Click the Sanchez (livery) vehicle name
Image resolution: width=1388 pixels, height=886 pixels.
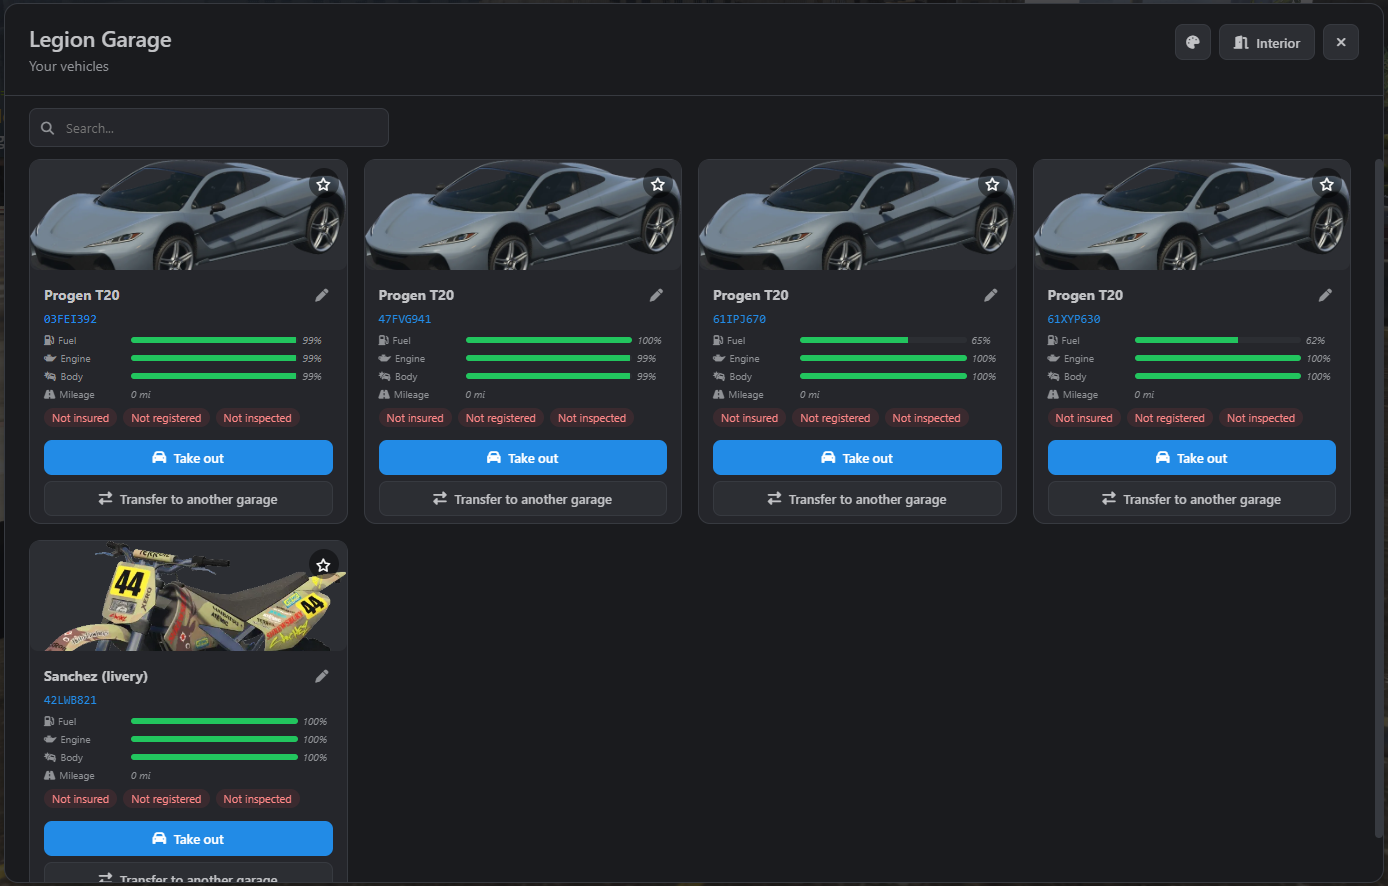coord(96,676)
